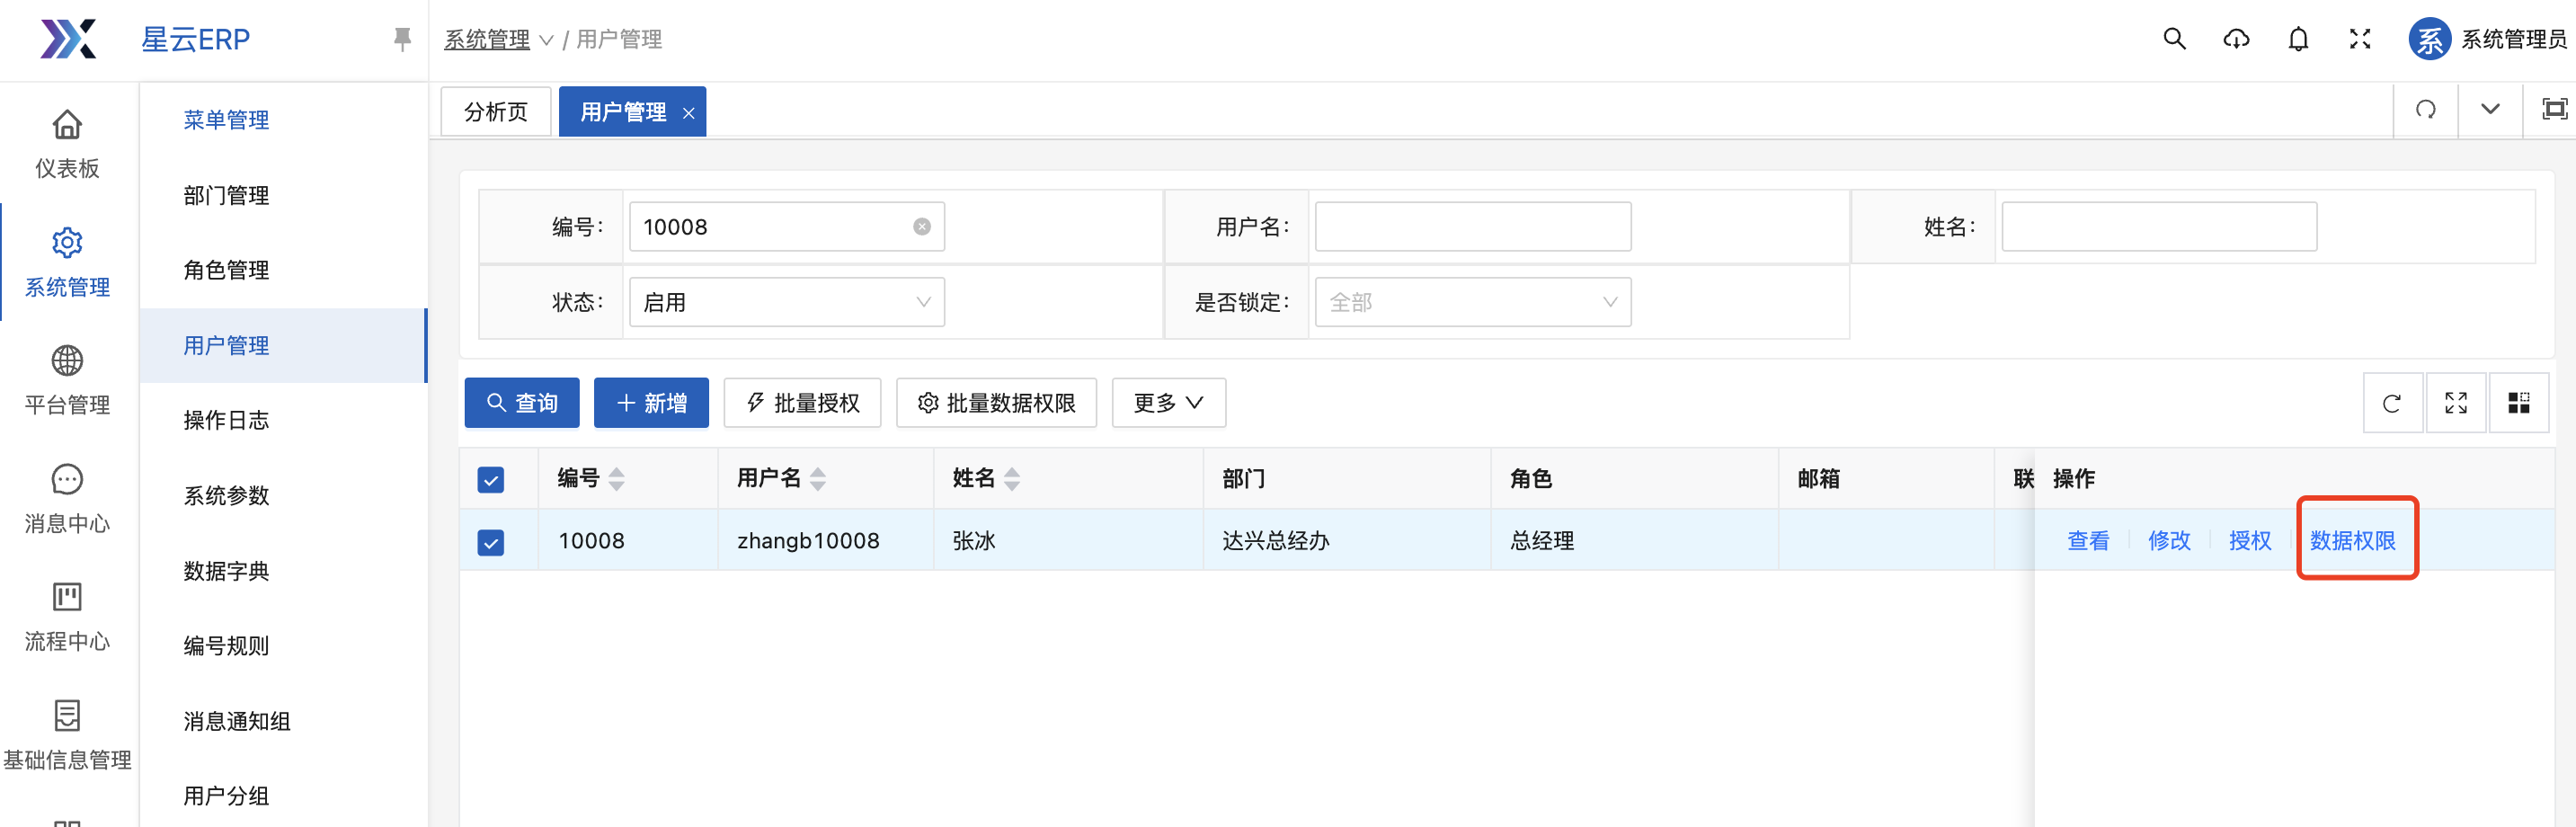2576x827 pixels.
Task: Expand the 更多 dropdown button
Action: [1168, 403]
